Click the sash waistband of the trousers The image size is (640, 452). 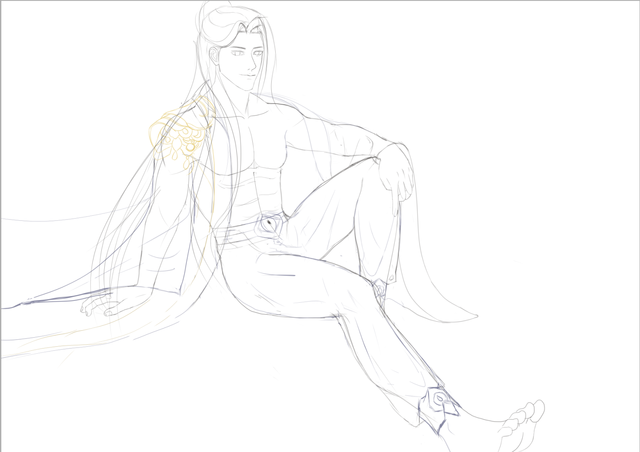click(x=240, y=236)
